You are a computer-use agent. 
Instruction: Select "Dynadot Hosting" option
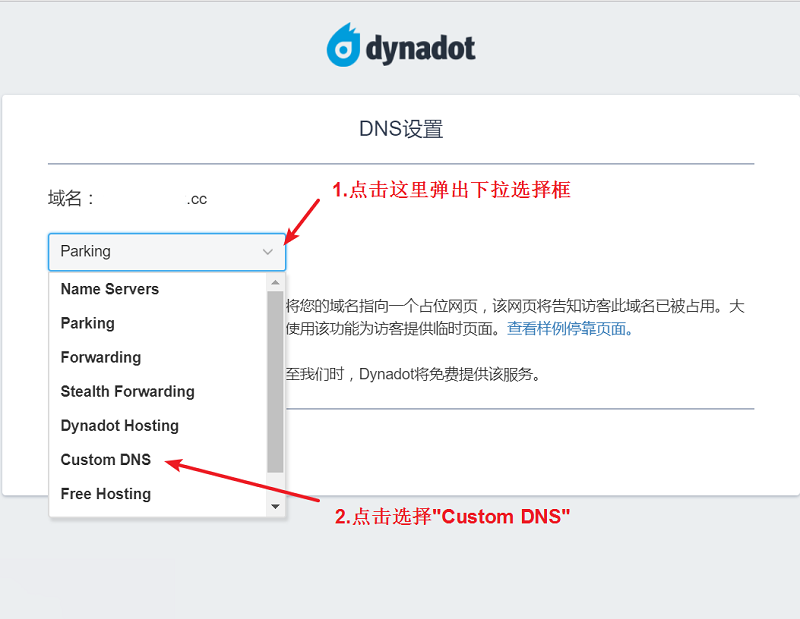[119, 425]
